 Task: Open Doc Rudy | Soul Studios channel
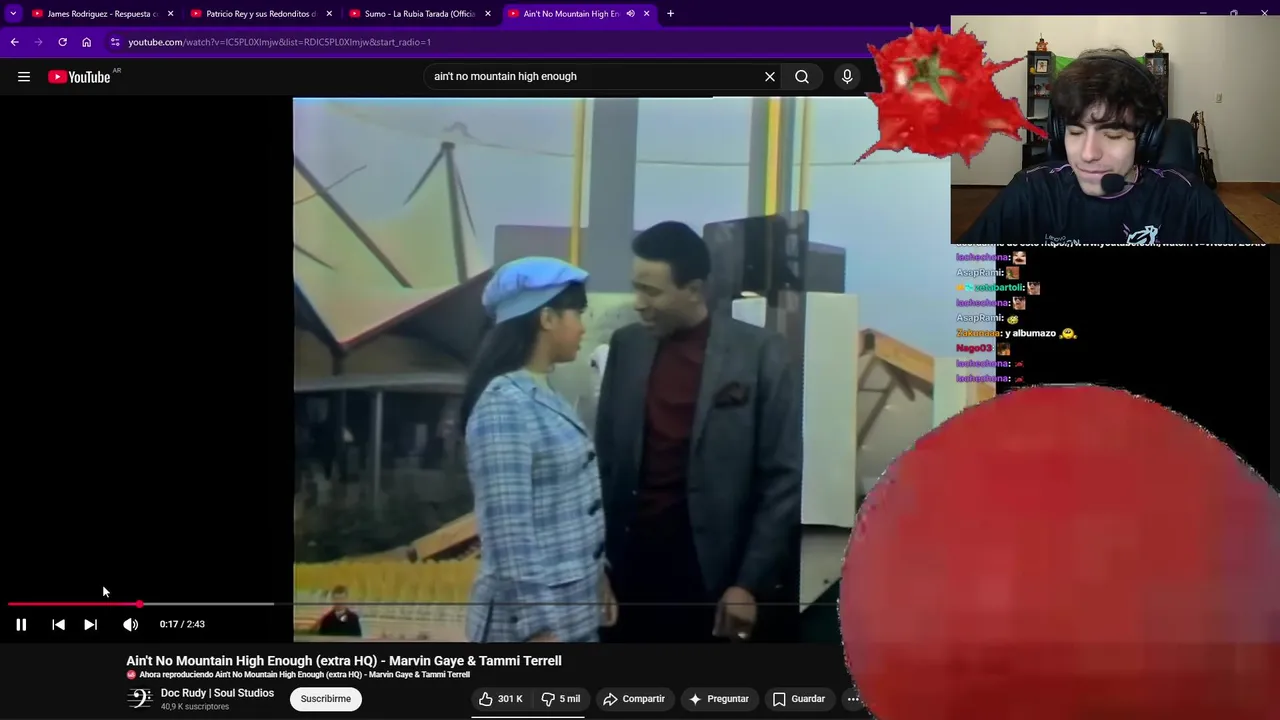(x=217, y=693)
